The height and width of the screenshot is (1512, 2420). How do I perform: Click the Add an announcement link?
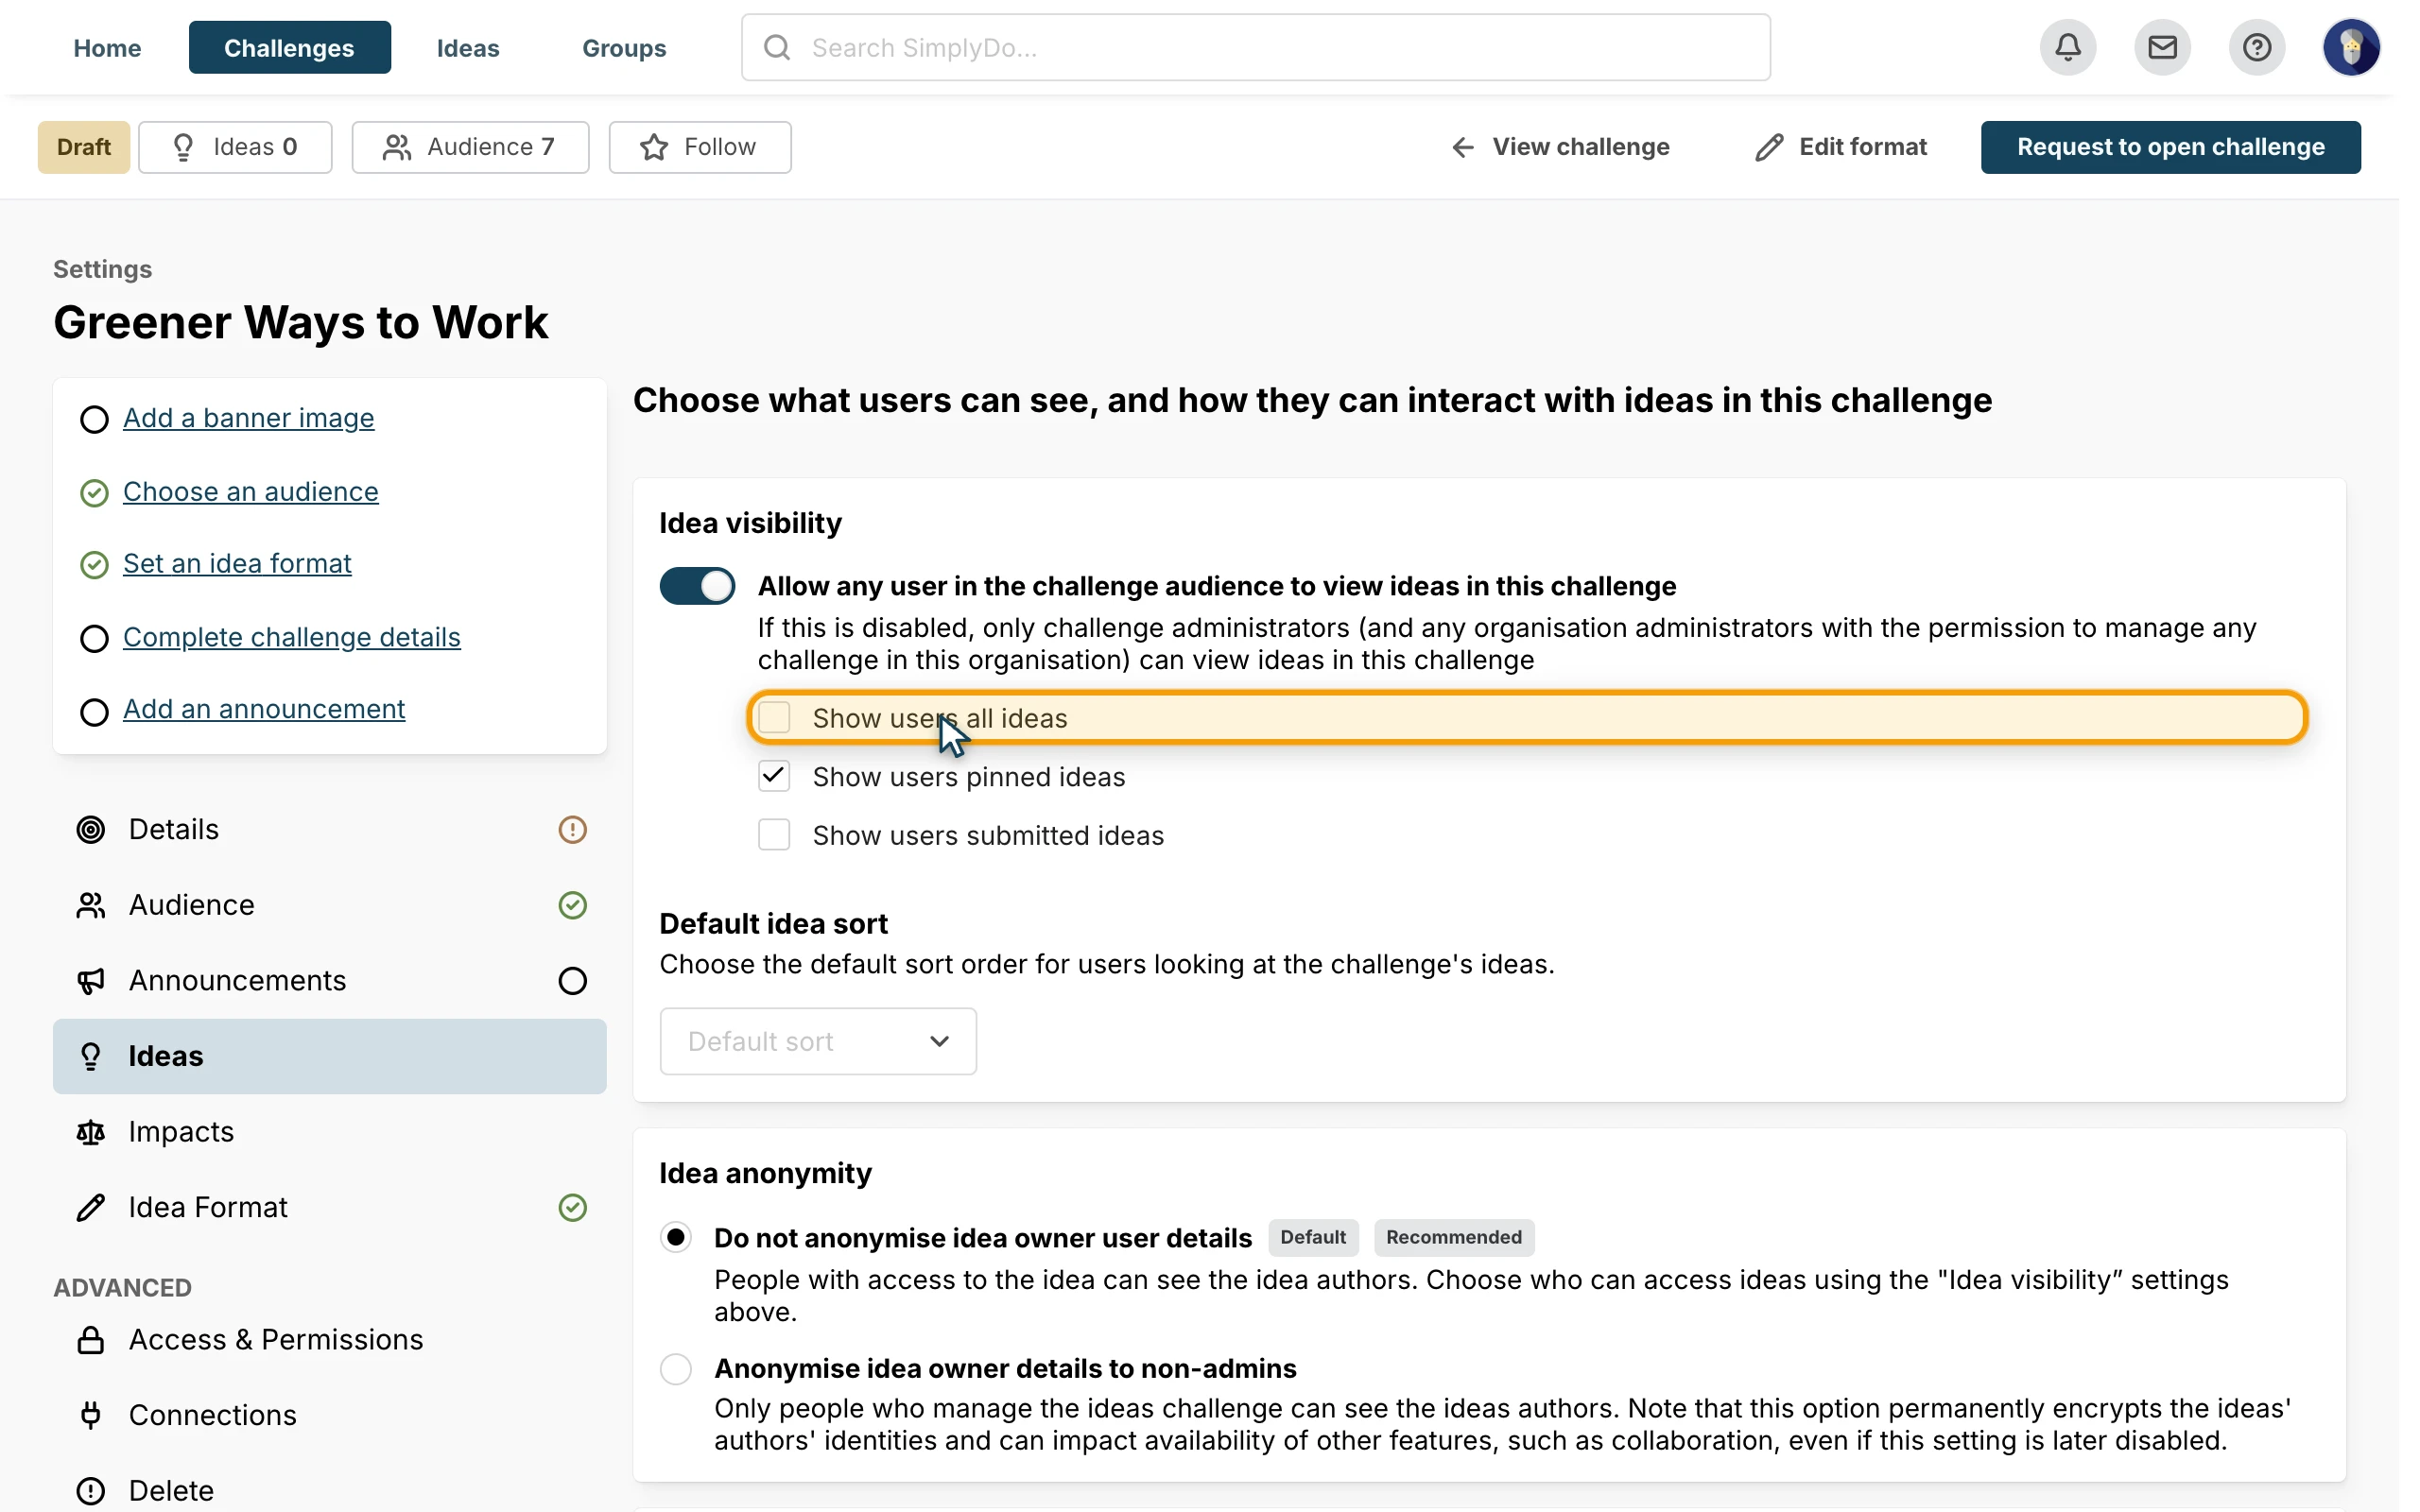pos(264,709)
